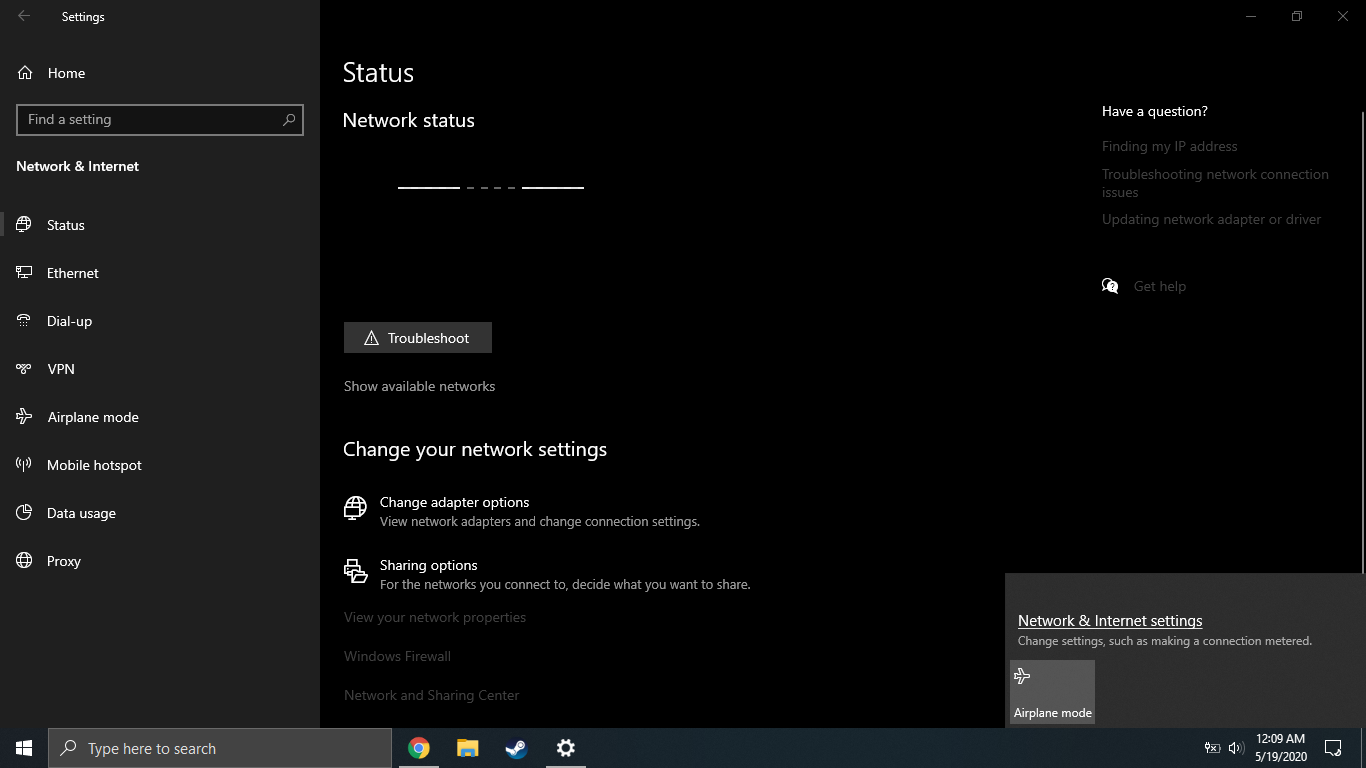Open the Action Center notifications icon
Viewport: 1366px width, 768px height.
pyautogui.click(x=1332, y=748)
